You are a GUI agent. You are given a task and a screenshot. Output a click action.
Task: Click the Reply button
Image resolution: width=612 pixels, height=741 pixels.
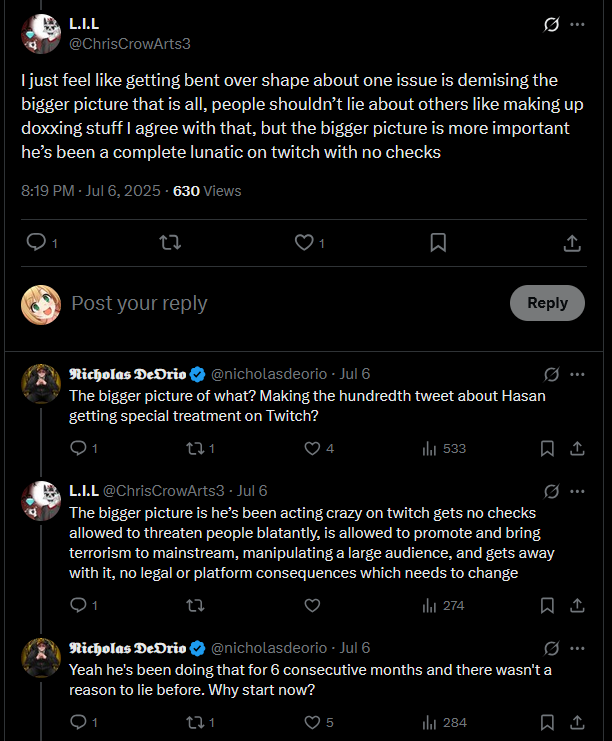[547, 303]
